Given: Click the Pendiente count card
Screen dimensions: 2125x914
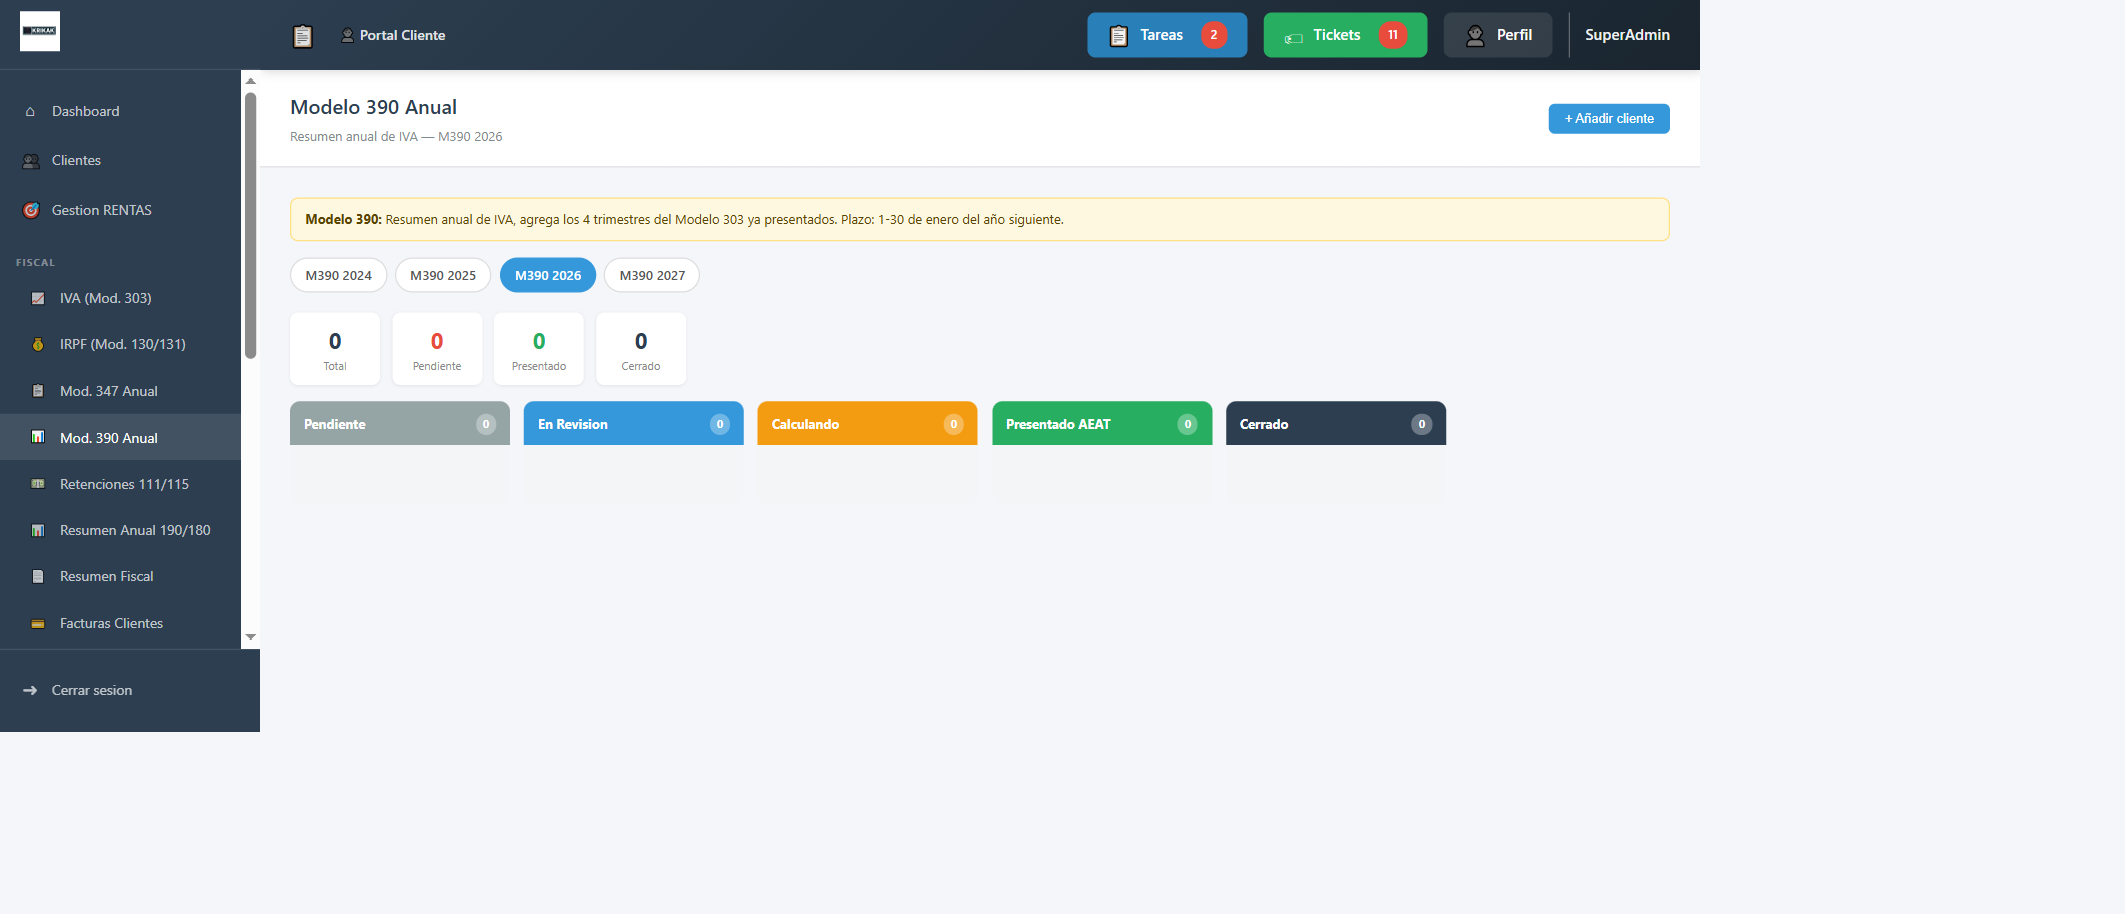Looking at the screenshot, I should pos(437,349).
